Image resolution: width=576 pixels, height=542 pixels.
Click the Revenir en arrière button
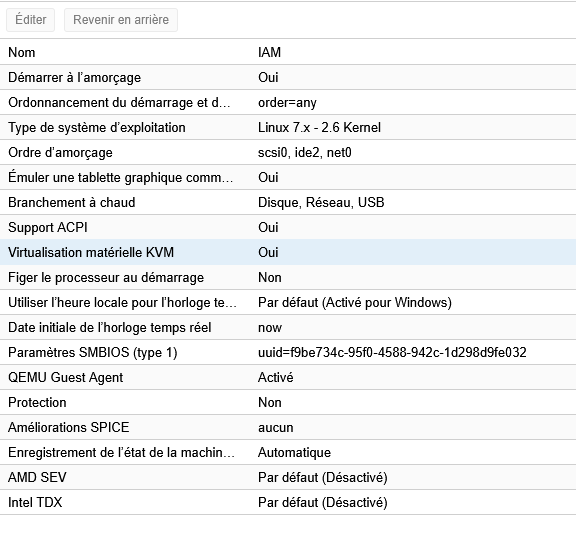coord(121,19)
